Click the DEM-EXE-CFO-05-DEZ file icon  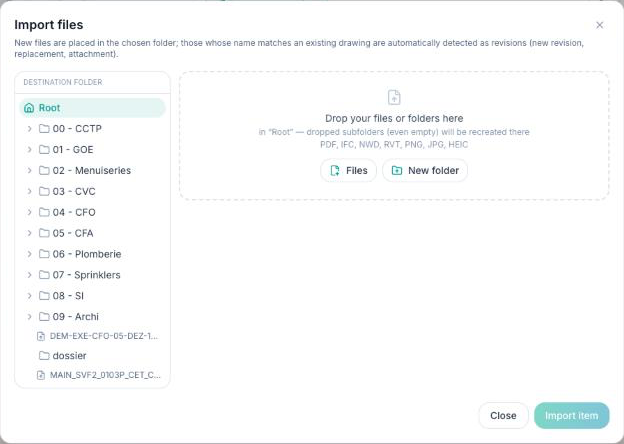pos(41,336)
